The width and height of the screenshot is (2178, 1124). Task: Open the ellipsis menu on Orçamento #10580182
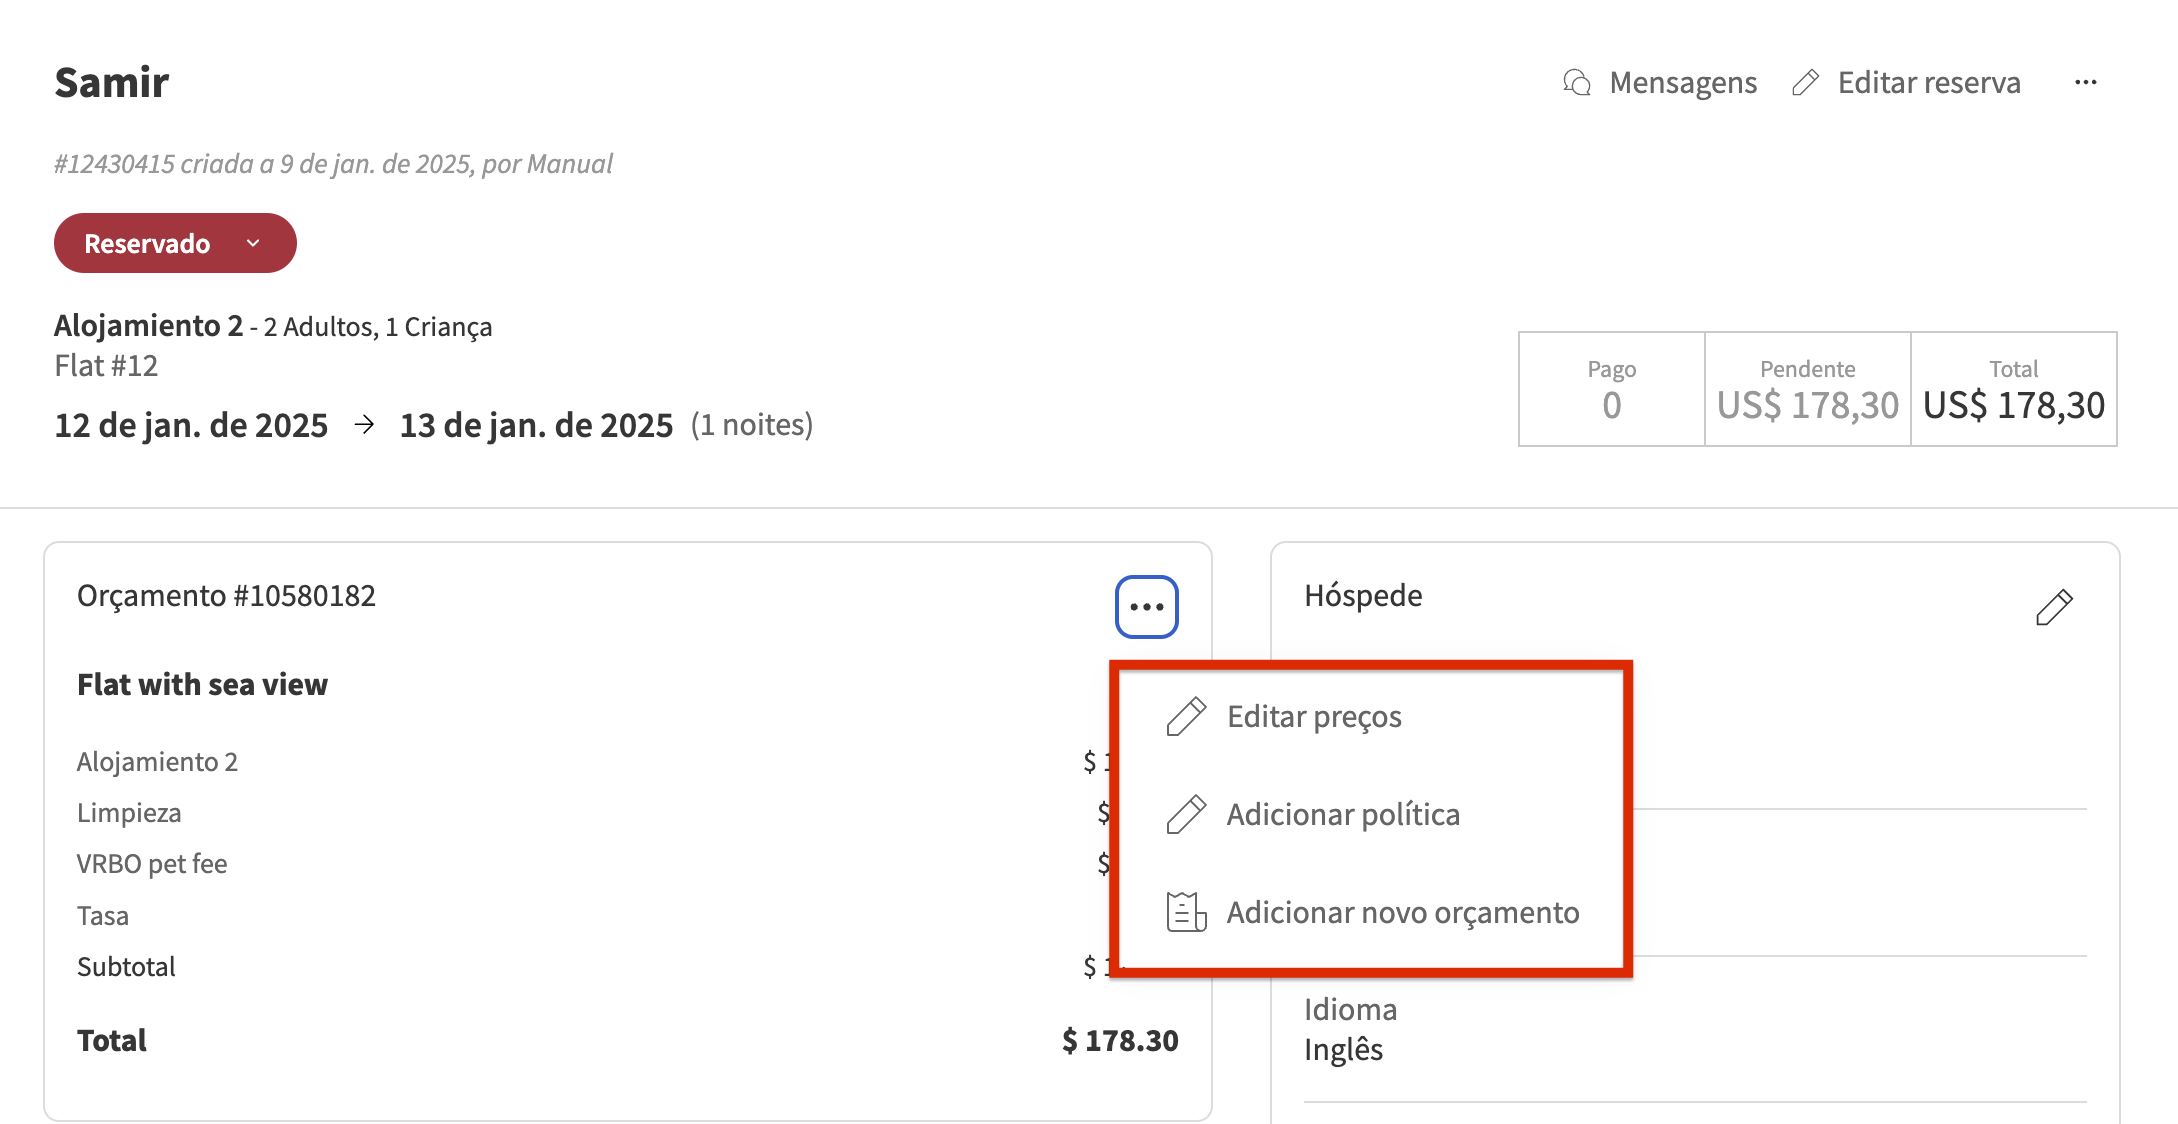tap(1146, 606)
